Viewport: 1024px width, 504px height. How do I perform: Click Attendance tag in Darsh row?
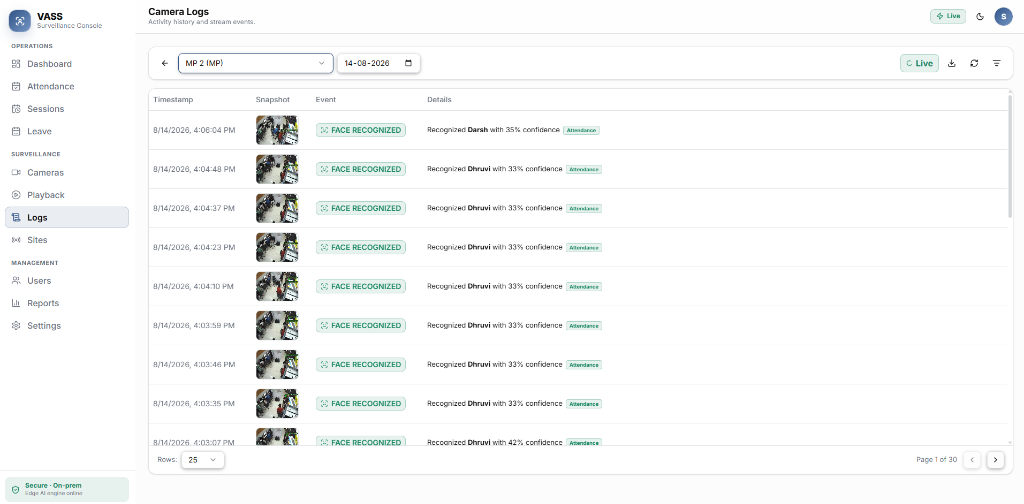coord(581,131)
